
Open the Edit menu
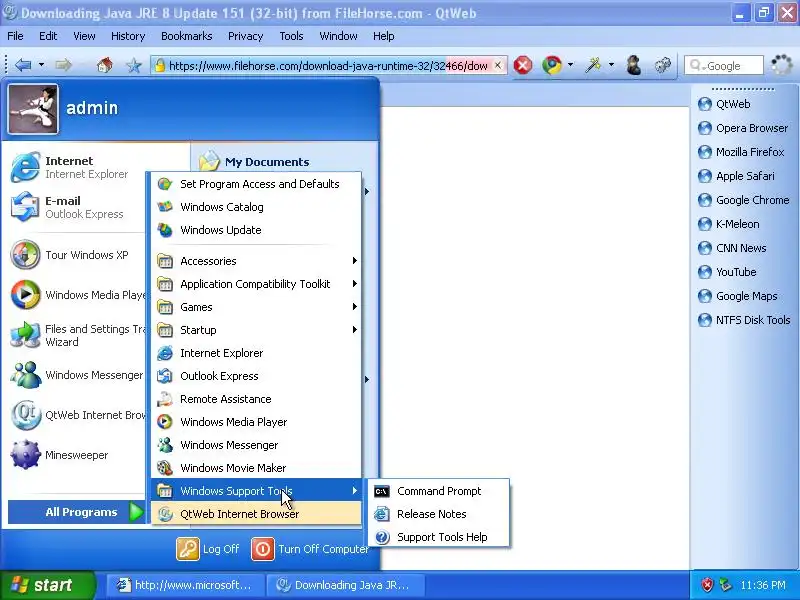point(48,36)
